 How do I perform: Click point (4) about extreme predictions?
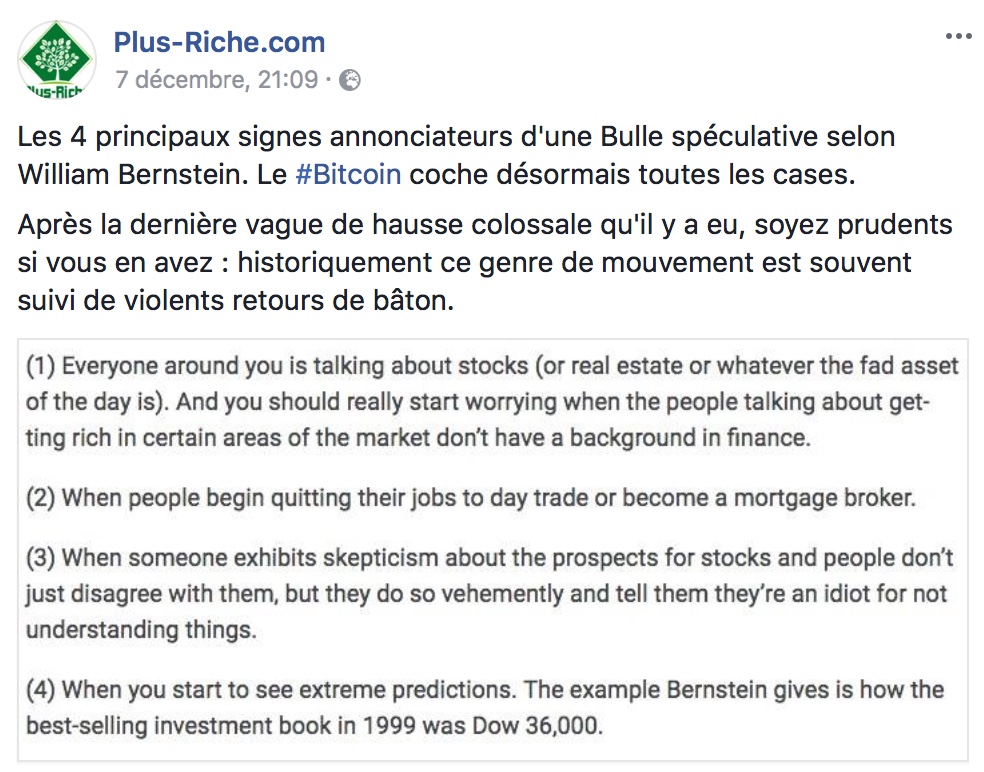(485, 705)
